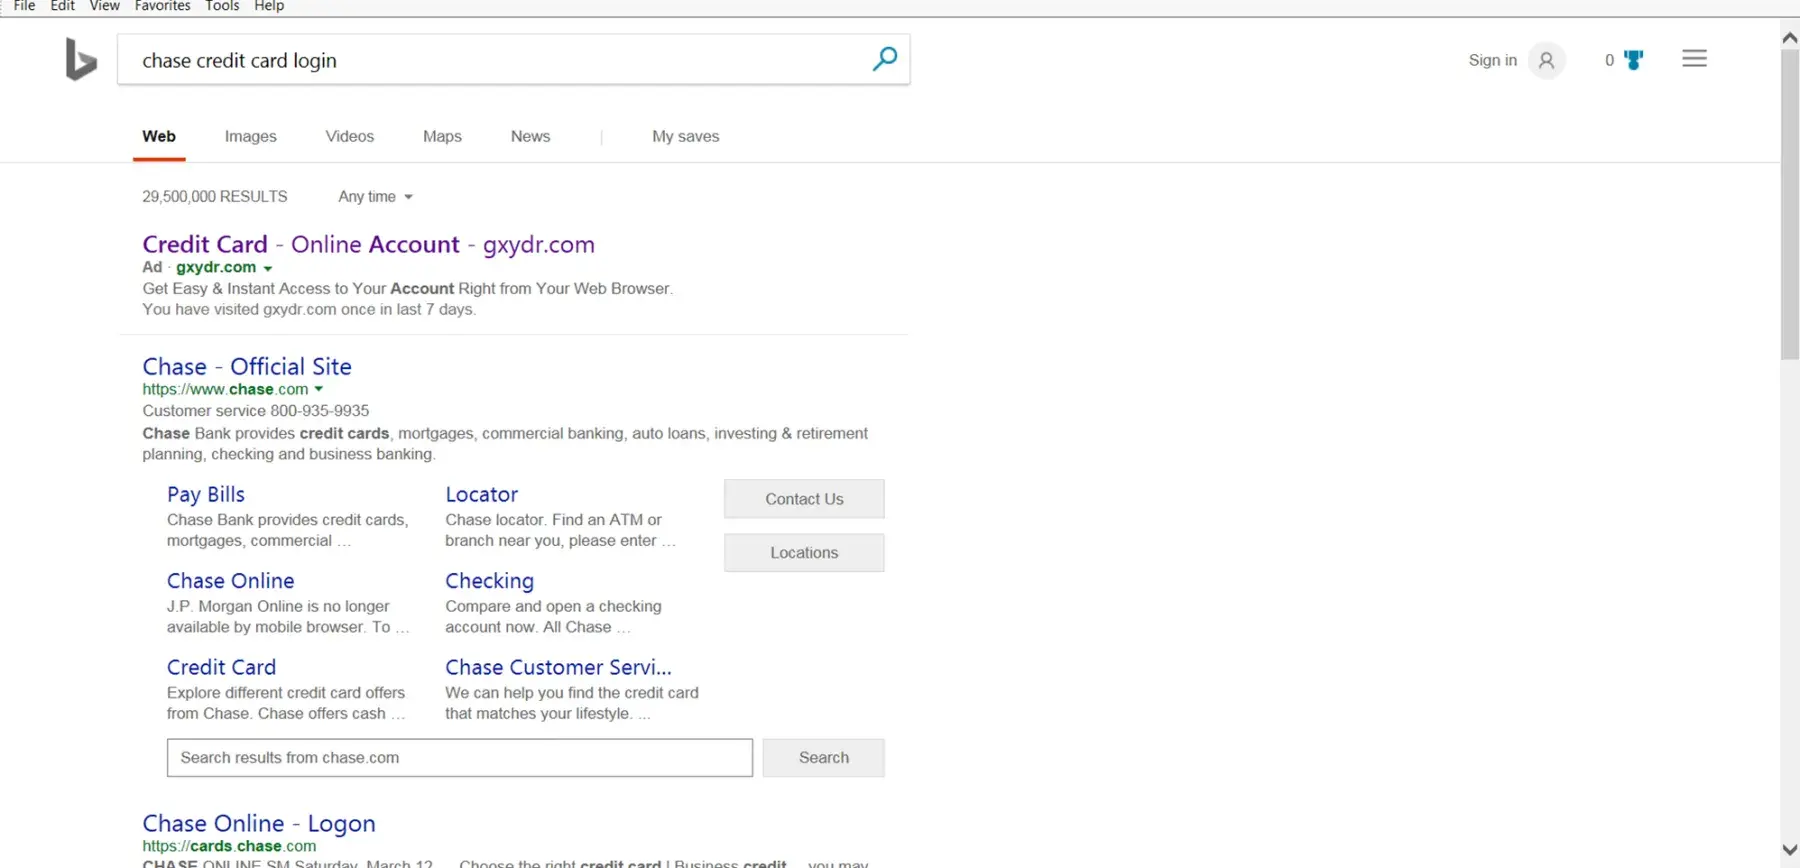Open the Favorites menu
Screen dimensions: 1800x868
click(162, 6)
